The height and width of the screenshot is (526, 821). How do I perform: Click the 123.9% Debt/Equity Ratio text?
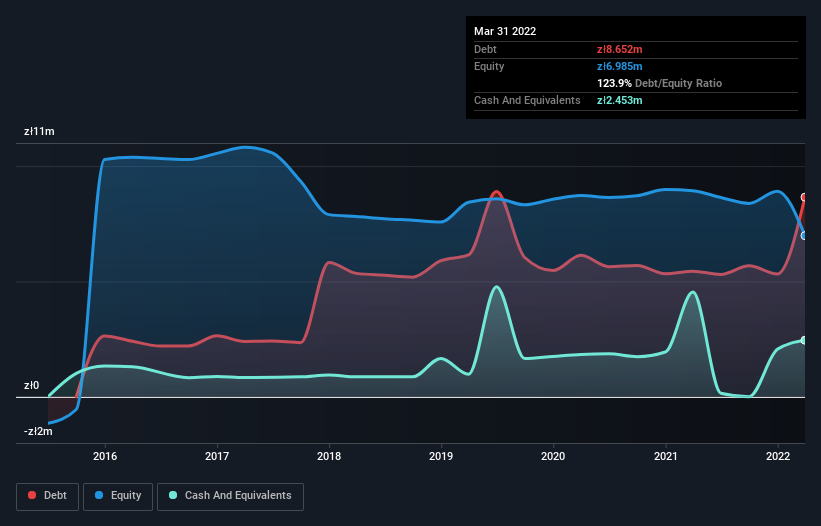click(659, 83)
